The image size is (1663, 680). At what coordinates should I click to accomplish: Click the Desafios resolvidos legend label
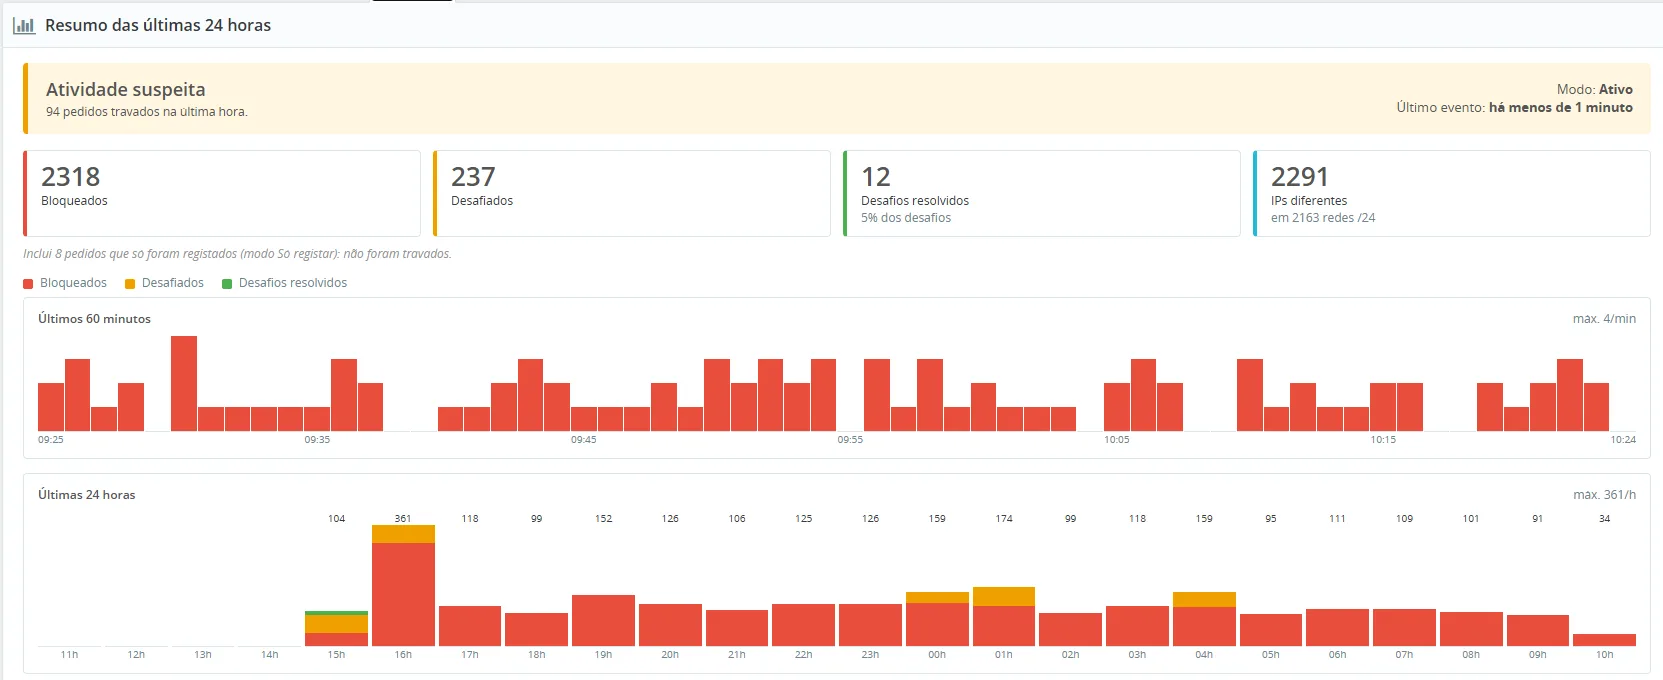[293, 283]
